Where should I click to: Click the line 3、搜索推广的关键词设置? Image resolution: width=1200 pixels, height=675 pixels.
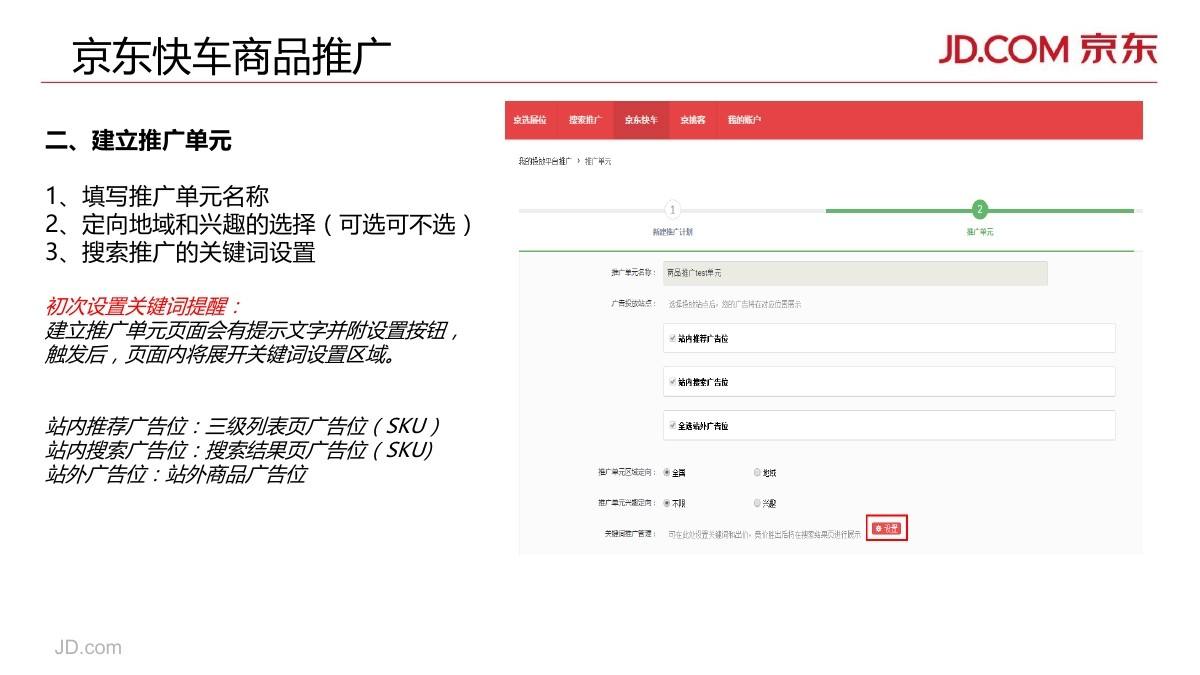(x=181, y=252)
